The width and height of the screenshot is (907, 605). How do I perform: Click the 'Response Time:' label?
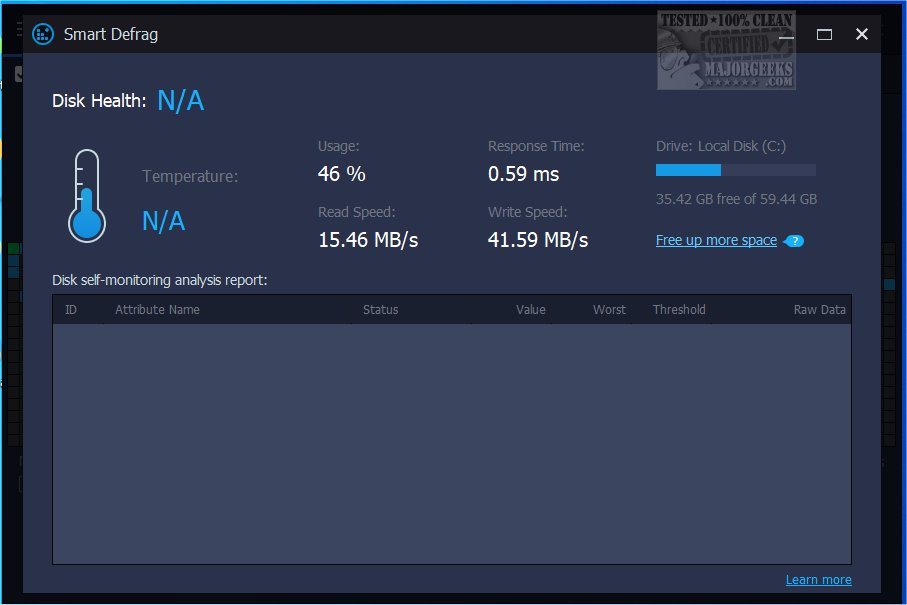coord(536,146)
